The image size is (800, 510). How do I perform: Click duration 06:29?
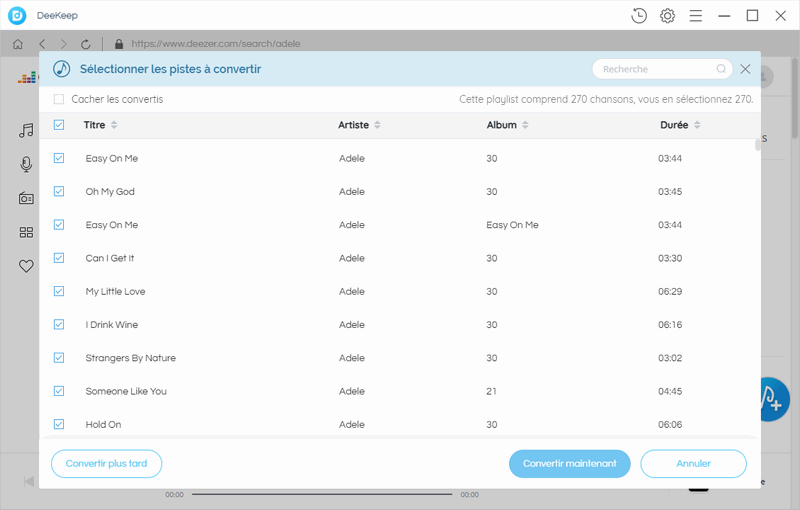(670, 291)
